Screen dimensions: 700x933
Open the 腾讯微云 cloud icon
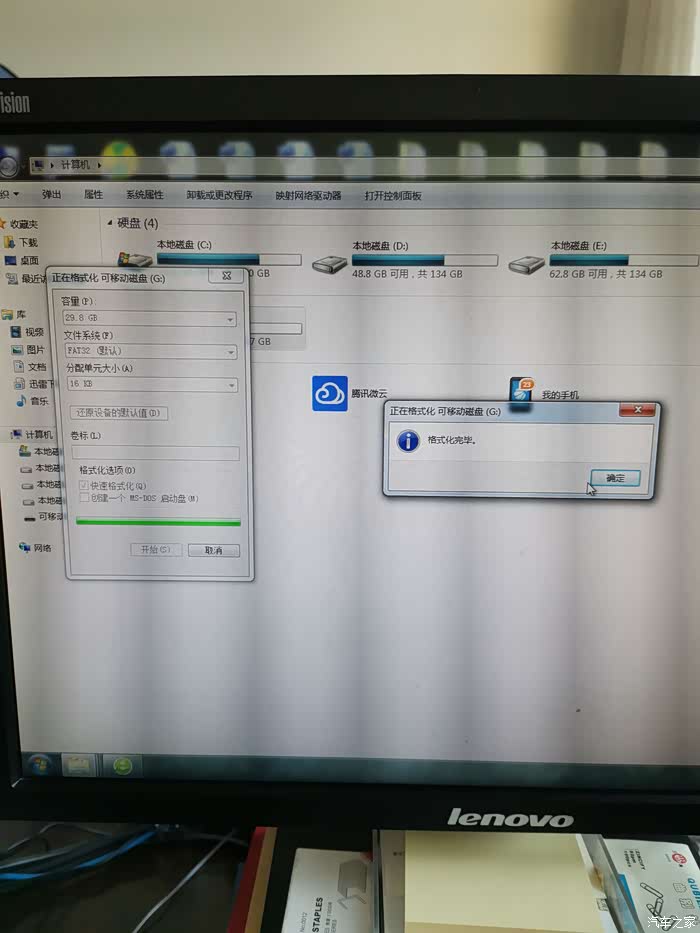(330, 393)
